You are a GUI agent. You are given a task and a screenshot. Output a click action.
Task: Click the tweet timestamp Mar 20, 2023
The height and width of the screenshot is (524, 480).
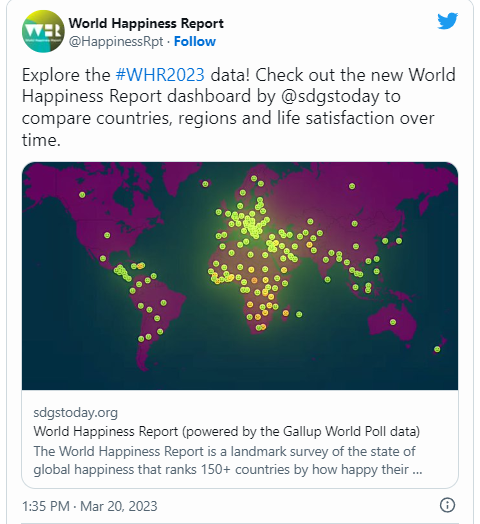(x=119, y=506)
